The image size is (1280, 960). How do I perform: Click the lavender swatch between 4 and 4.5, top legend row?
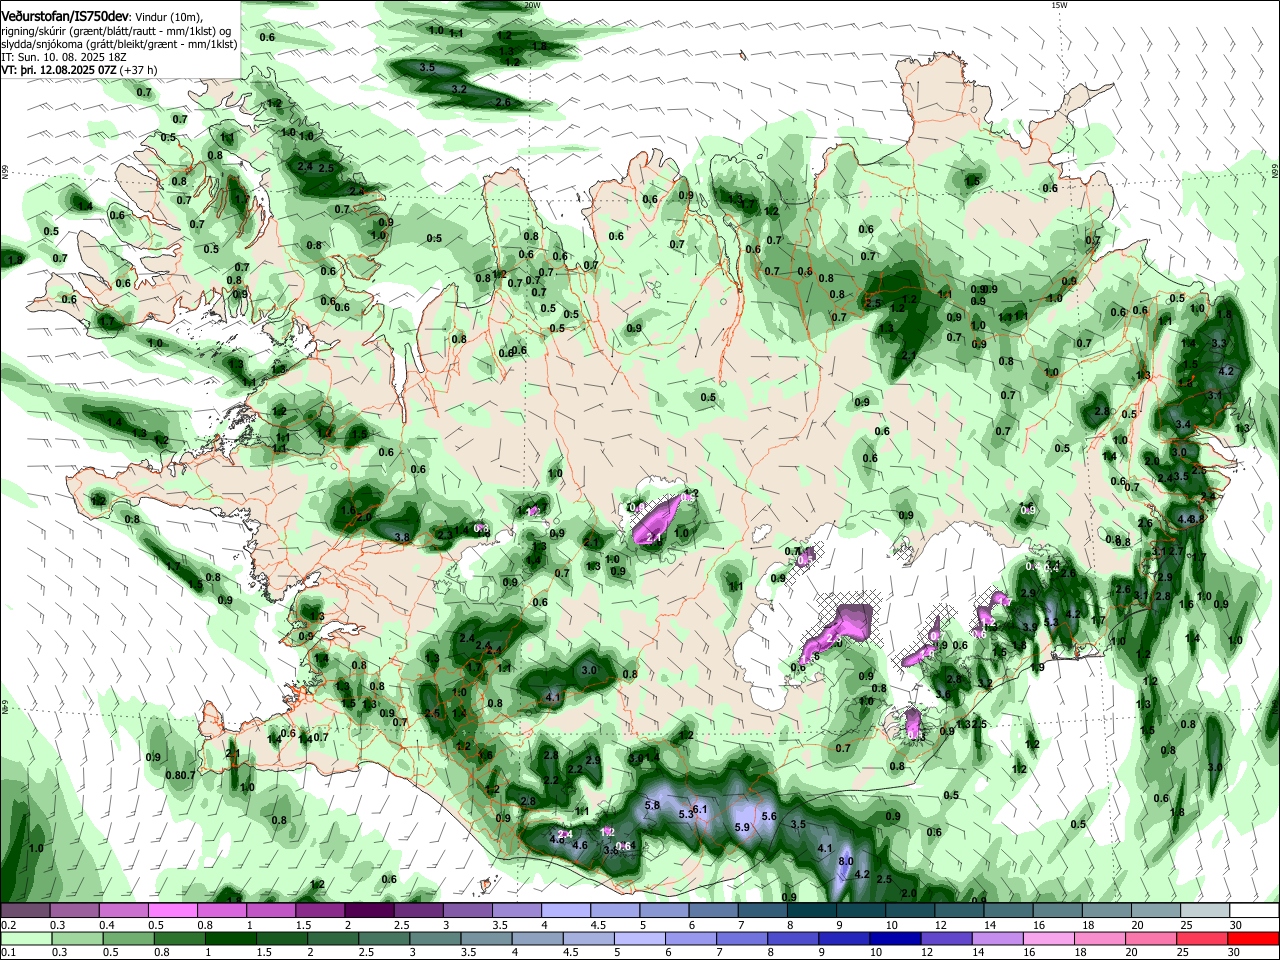pyautogui.click(x=565, y=911)
